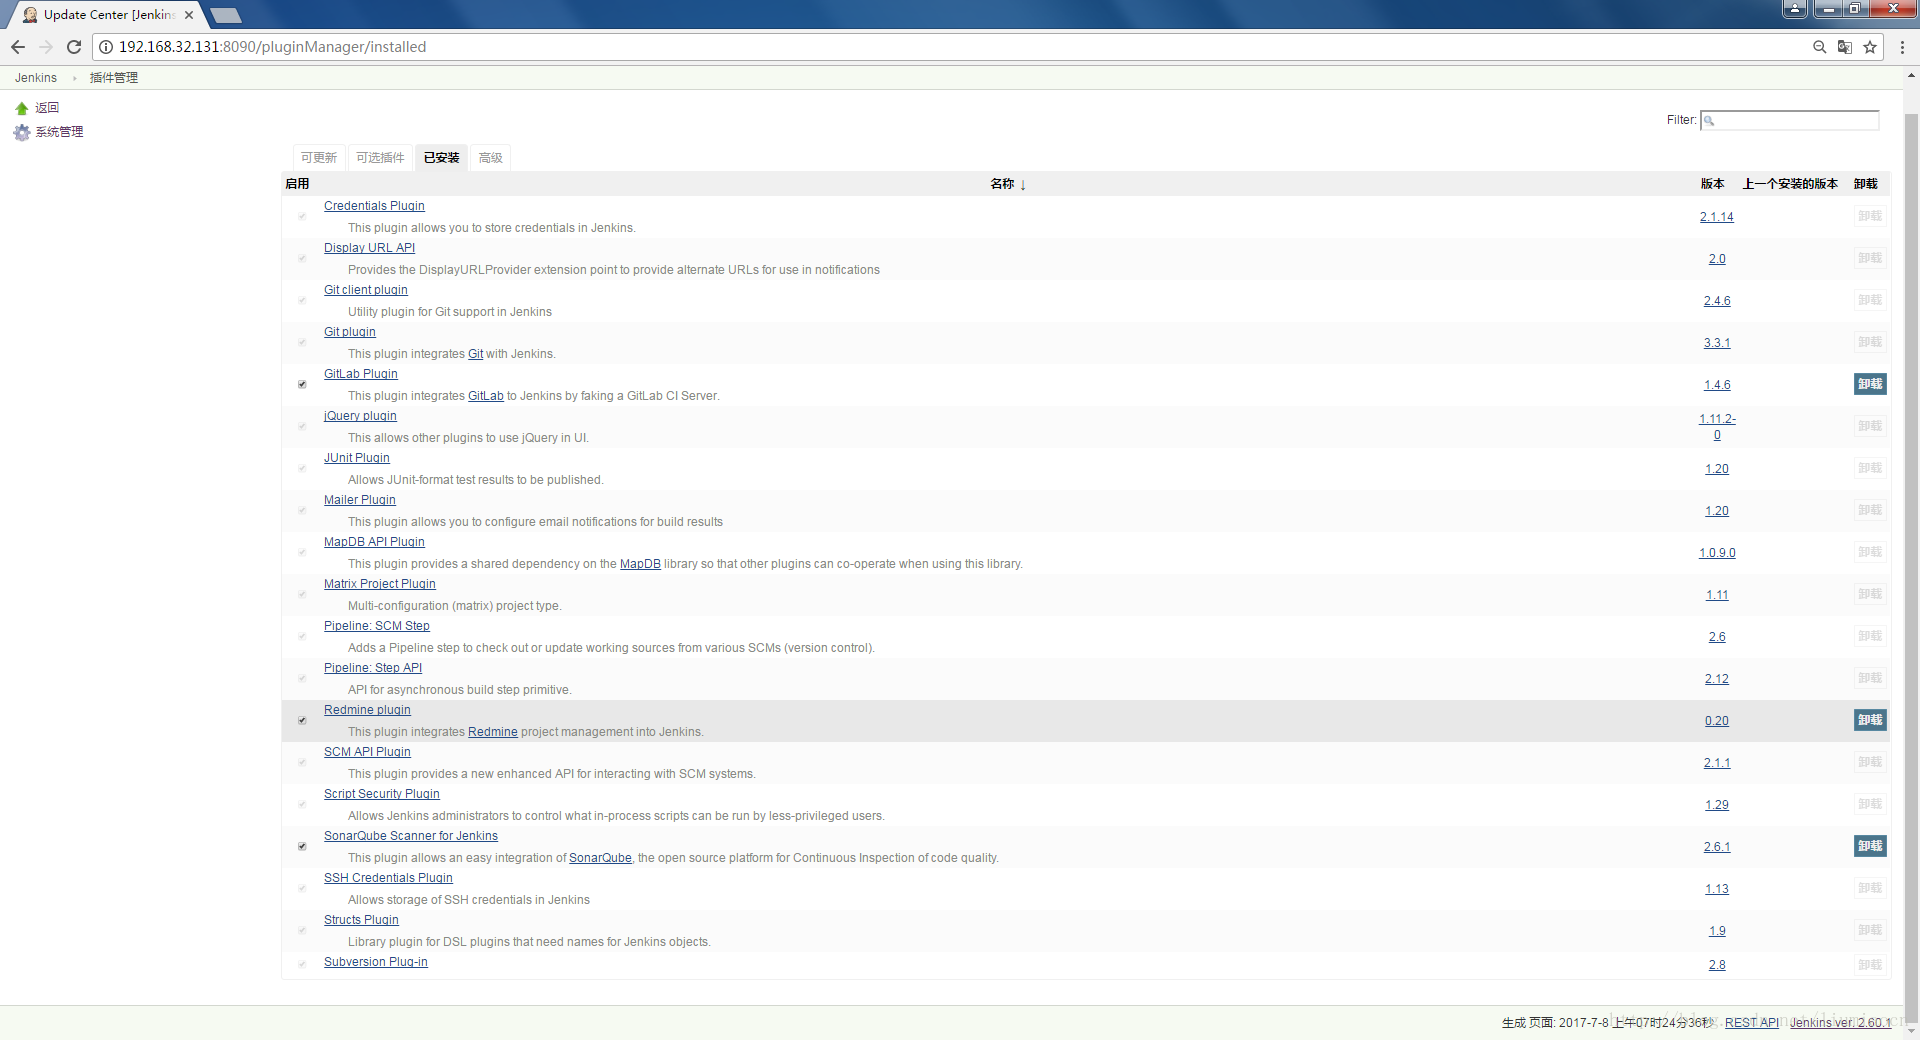This screenshot has height=1040, width=1920.
Task: Click the 启用 column header
Action: 297,184
